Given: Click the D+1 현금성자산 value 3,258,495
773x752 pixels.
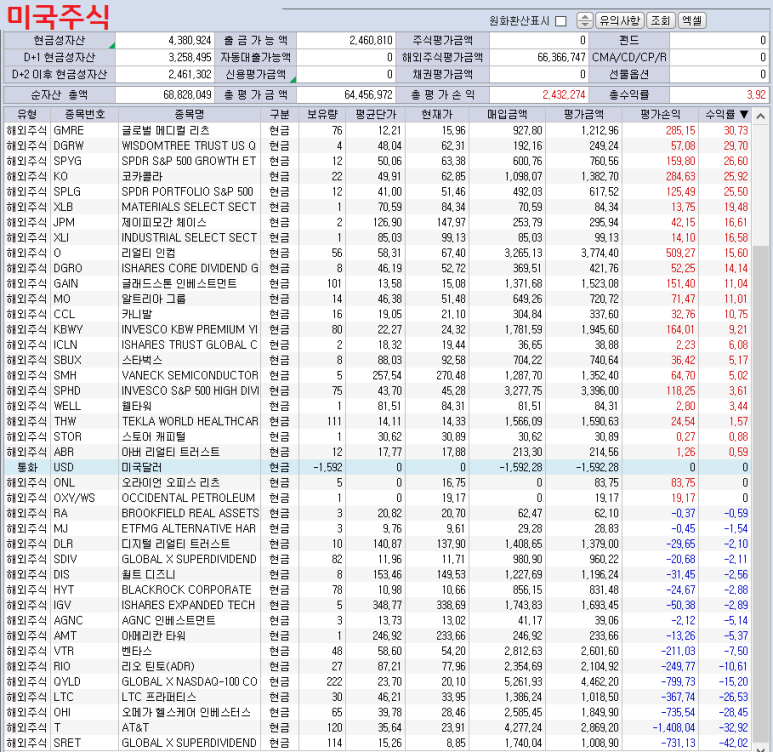Looking at the screenshot, I should pos(165,58).
